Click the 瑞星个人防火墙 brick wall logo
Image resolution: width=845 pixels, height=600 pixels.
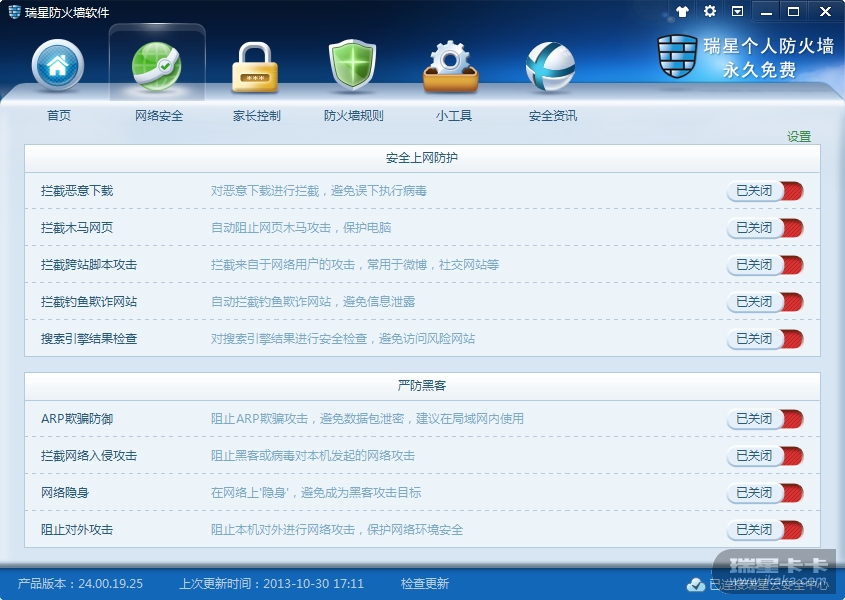[x=677, y=56]
